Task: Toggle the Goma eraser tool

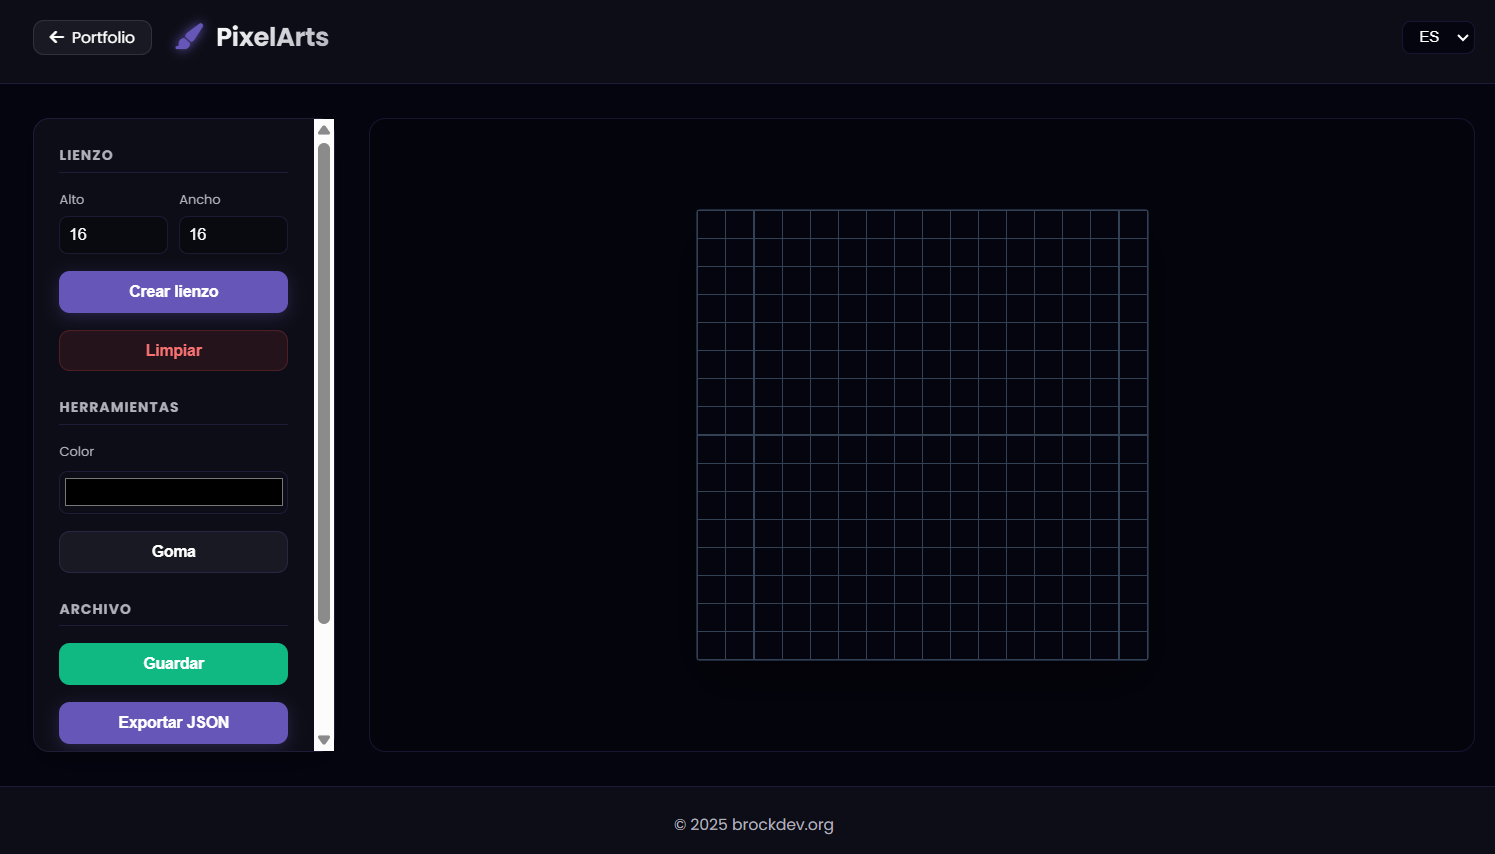Action: tap(173, 552)
